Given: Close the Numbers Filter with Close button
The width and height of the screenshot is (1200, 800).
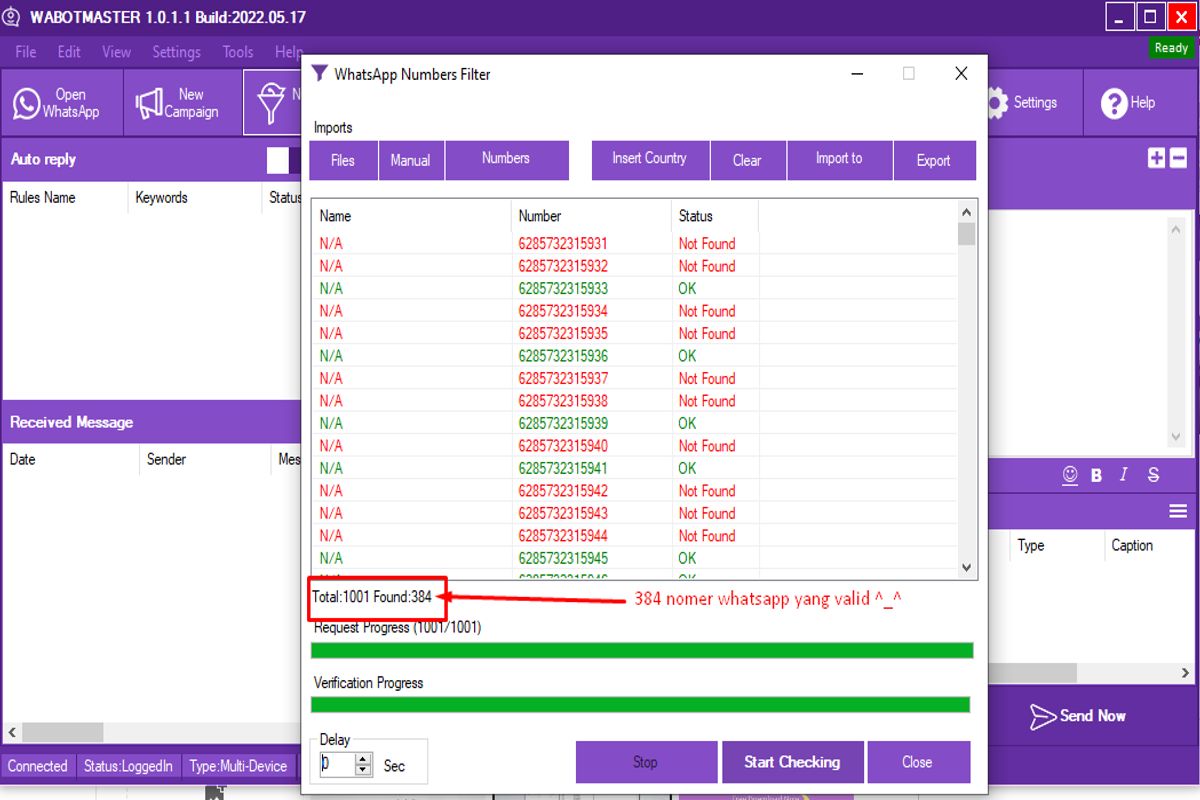Looking at the screenshot, I should pyautogui.click(x=918, y=762).
